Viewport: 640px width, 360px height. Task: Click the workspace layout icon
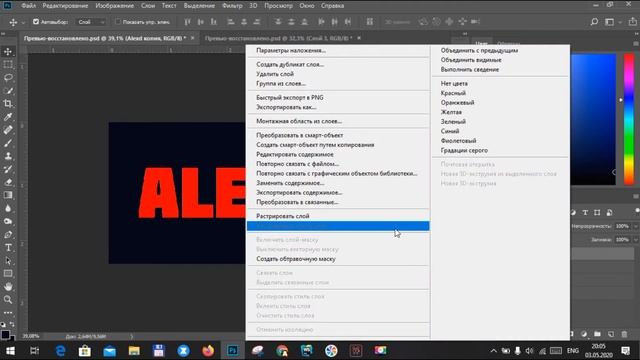coord(609,22)
